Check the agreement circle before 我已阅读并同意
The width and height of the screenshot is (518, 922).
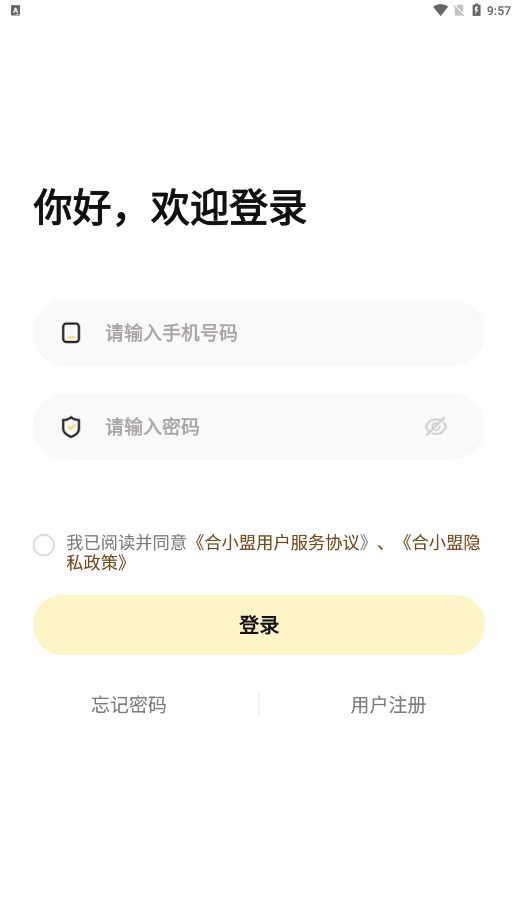44,545
